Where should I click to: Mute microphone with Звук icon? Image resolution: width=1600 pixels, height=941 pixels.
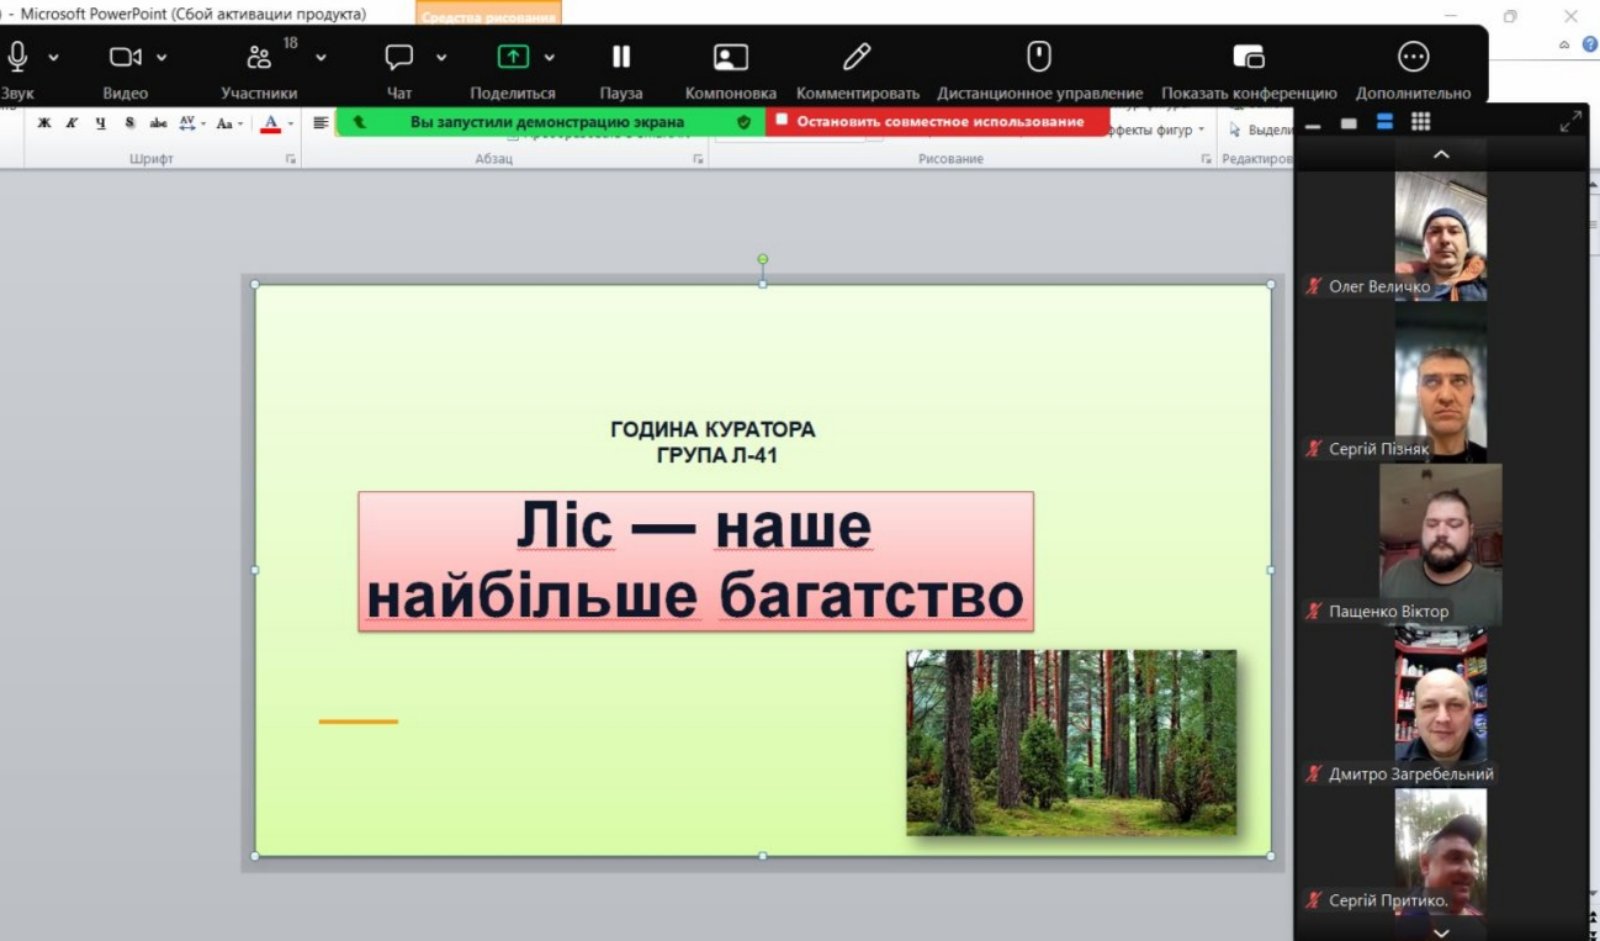coord(17,57)
